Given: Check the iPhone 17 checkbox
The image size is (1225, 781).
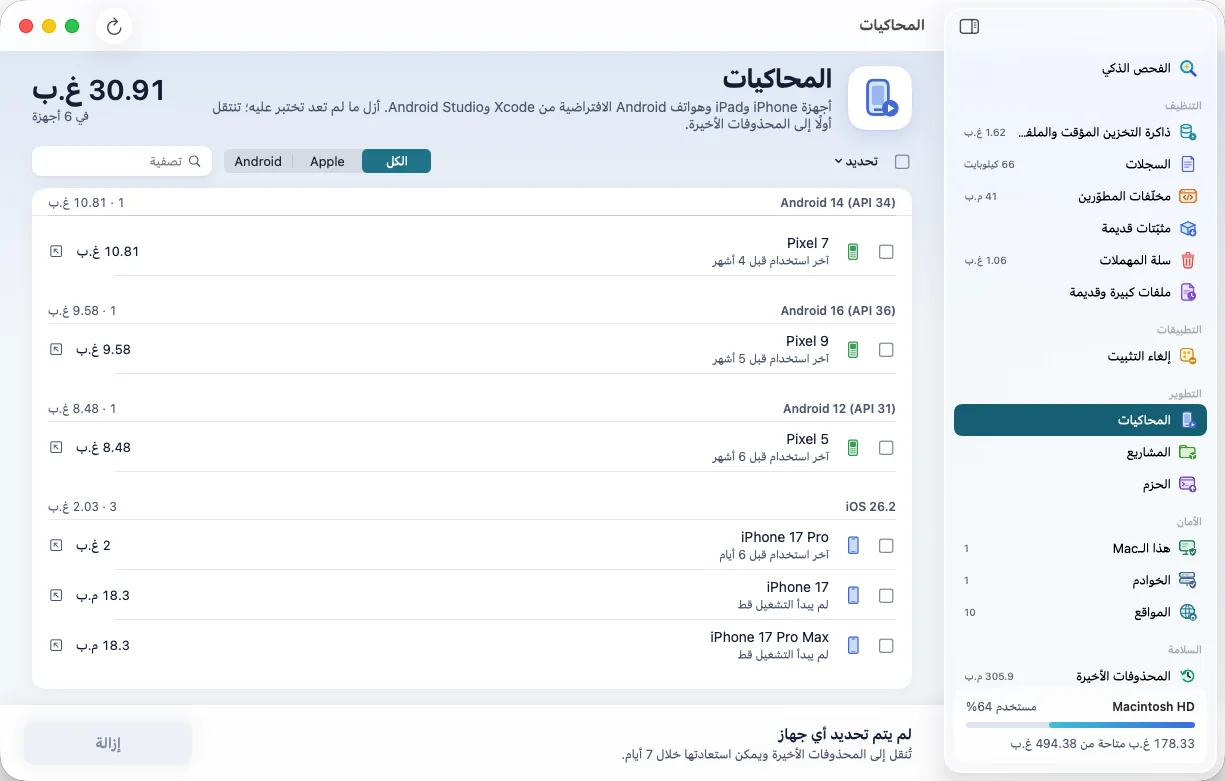Looking at the screenshot, I should tap(886, 596).
